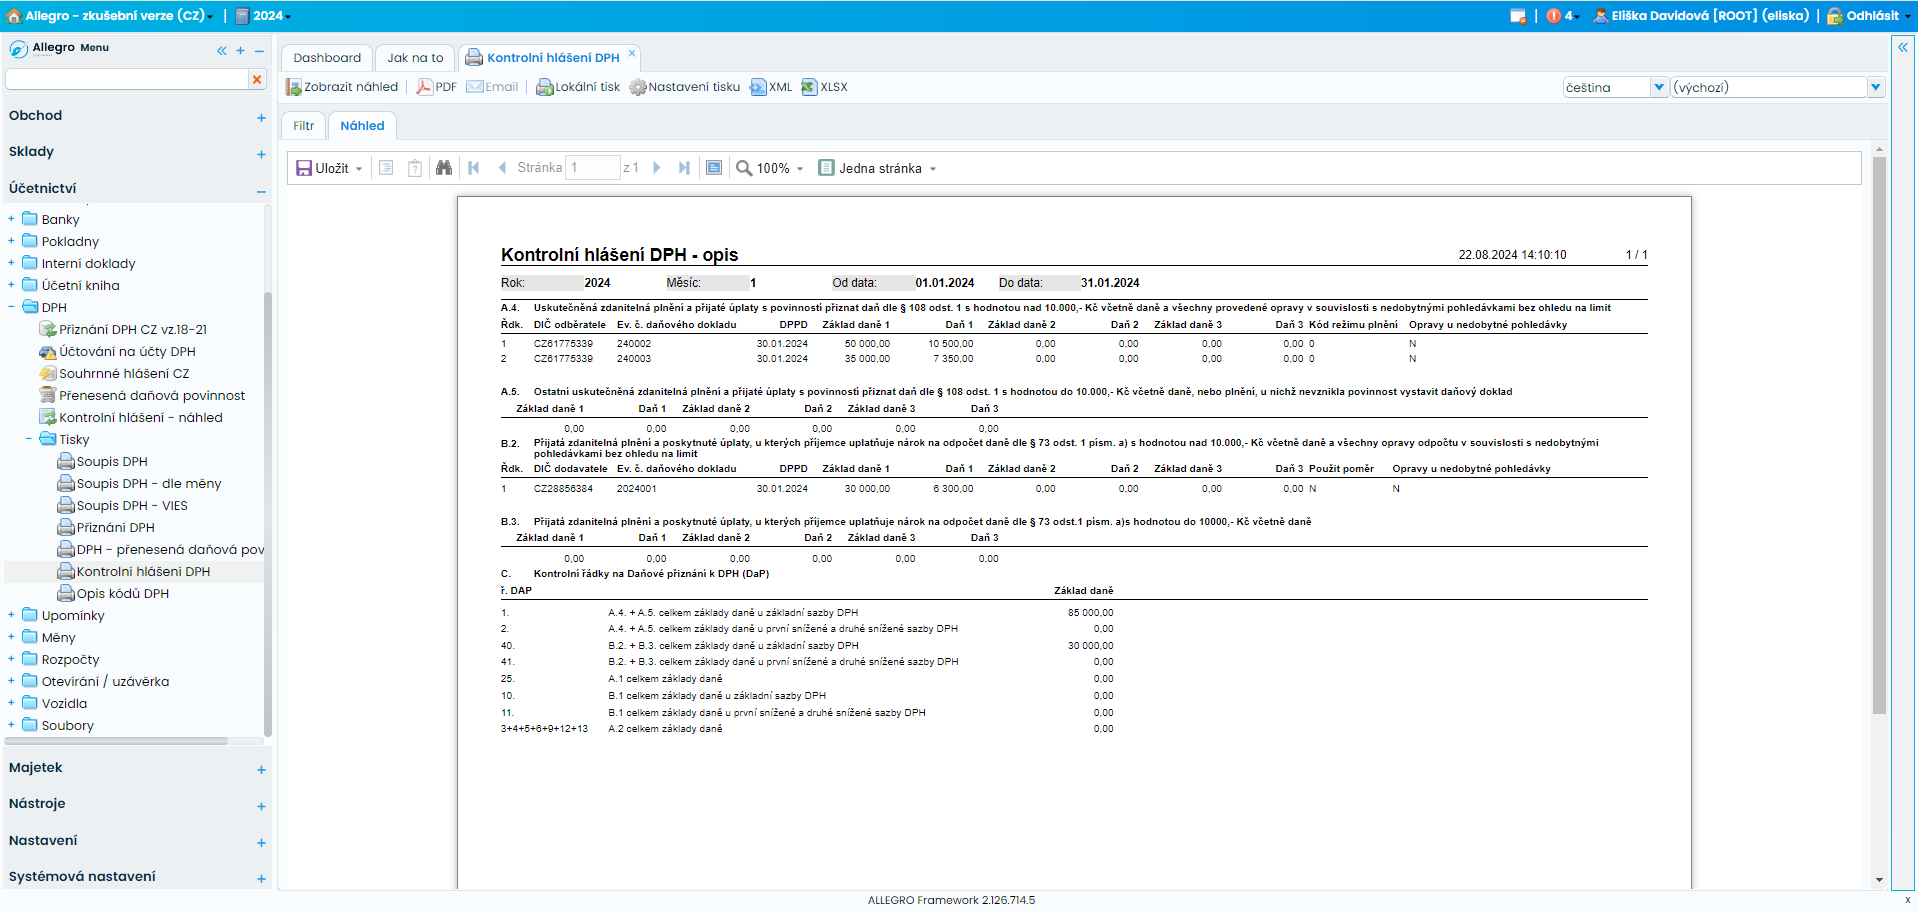Image resolution: width=1918 pixels, height=911 pixels.
Task: Export the report to XML
Action: coord(771,87)
